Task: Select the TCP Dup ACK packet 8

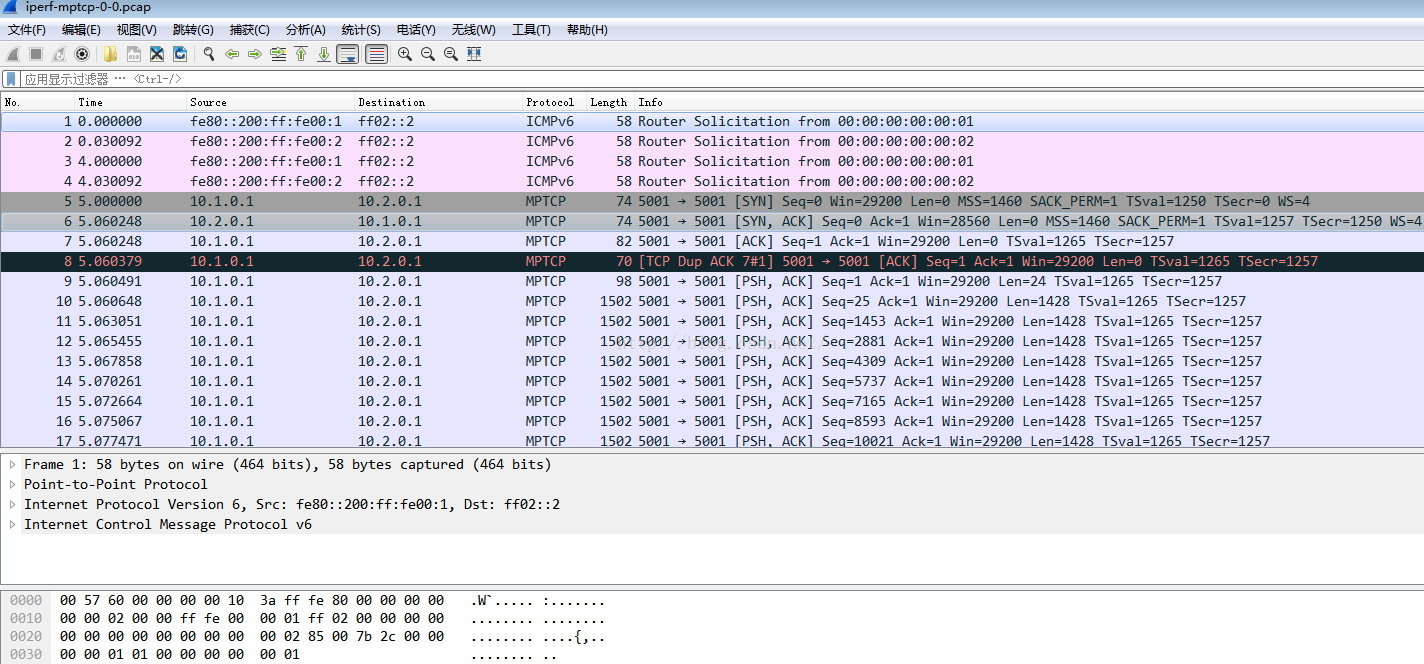Action: tap(712, 261)
